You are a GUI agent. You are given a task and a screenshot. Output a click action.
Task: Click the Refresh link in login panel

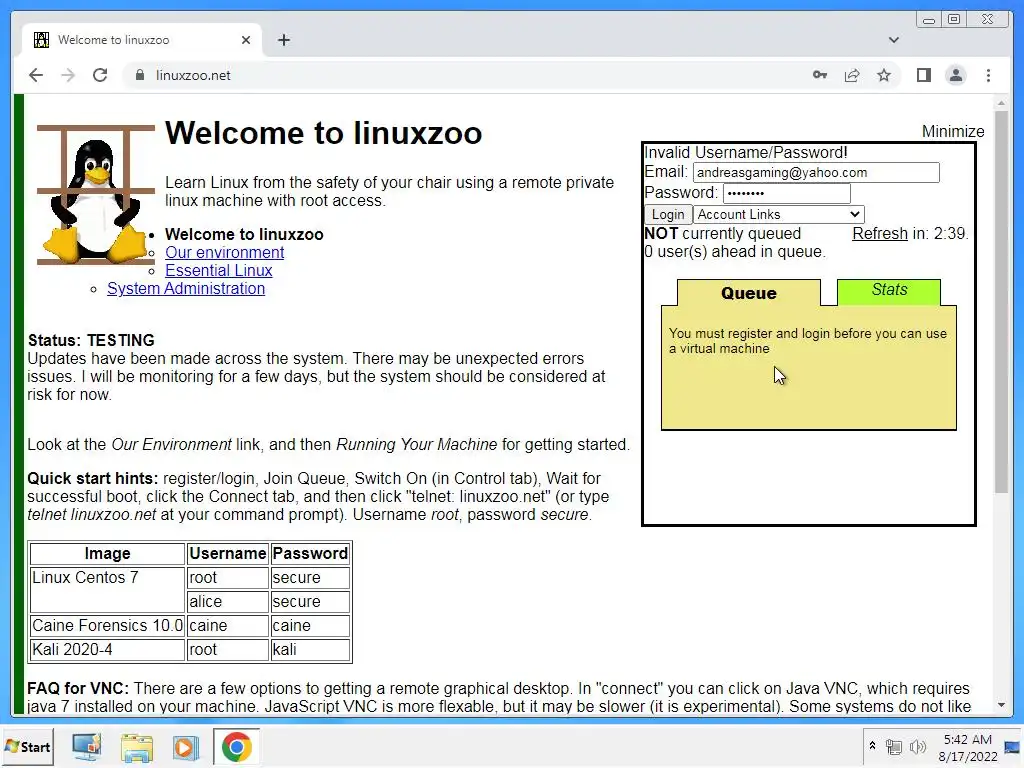coord(880,233)
